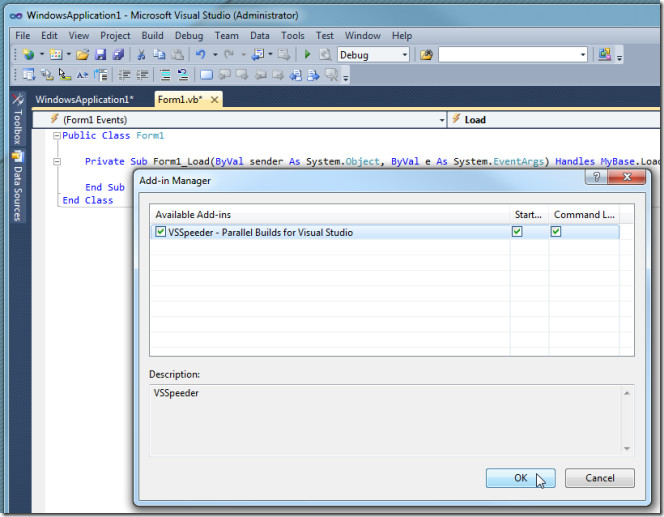Uncheck the VSSpeeder add-in enabled checkbox
Viewport: 664px width, 517px height.
pyautogui.click(x=160, y=232)
